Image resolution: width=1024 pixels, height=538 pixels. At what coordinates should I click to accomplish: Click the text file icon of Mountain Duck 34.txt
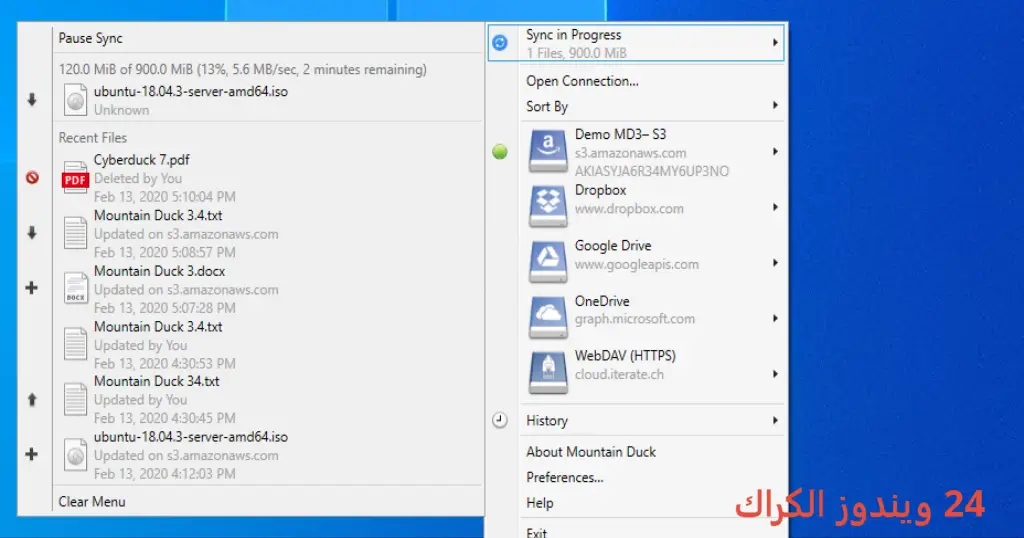point(75,400)
